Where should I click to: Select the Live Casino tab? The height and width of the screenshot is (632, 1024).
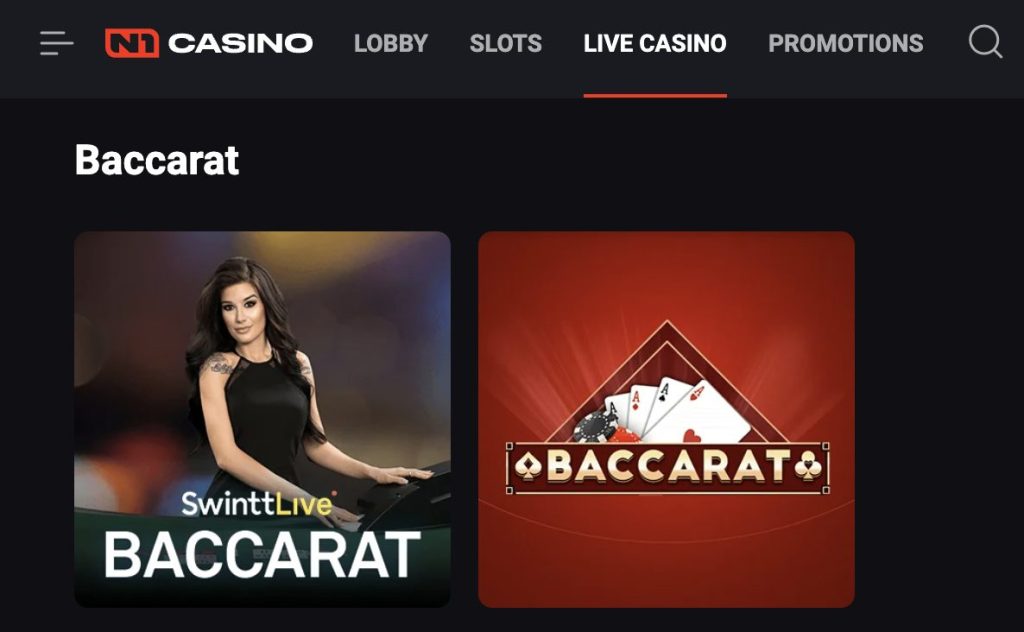[x=655, y=43]
